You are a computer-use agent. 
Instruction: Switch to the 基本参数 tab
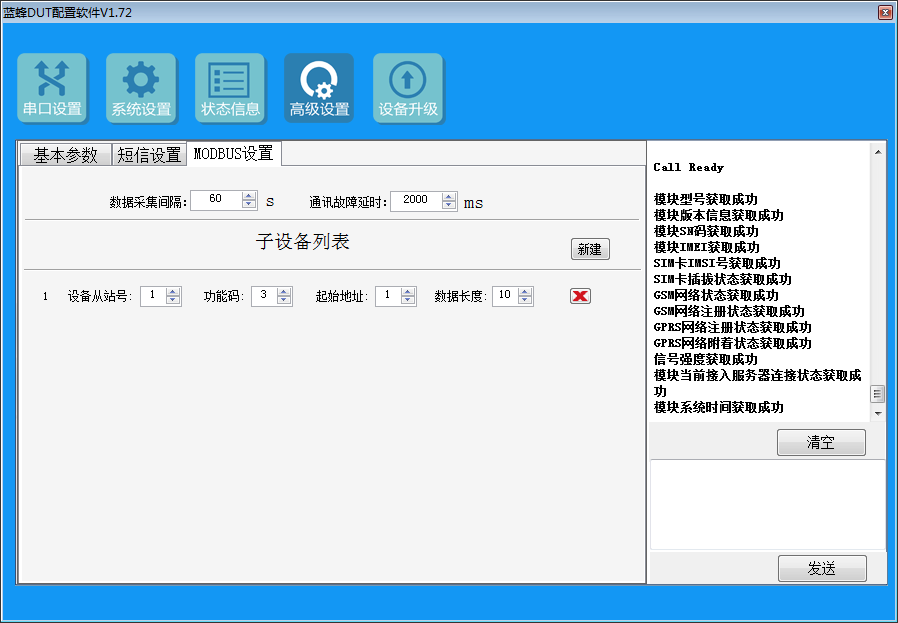65,155
